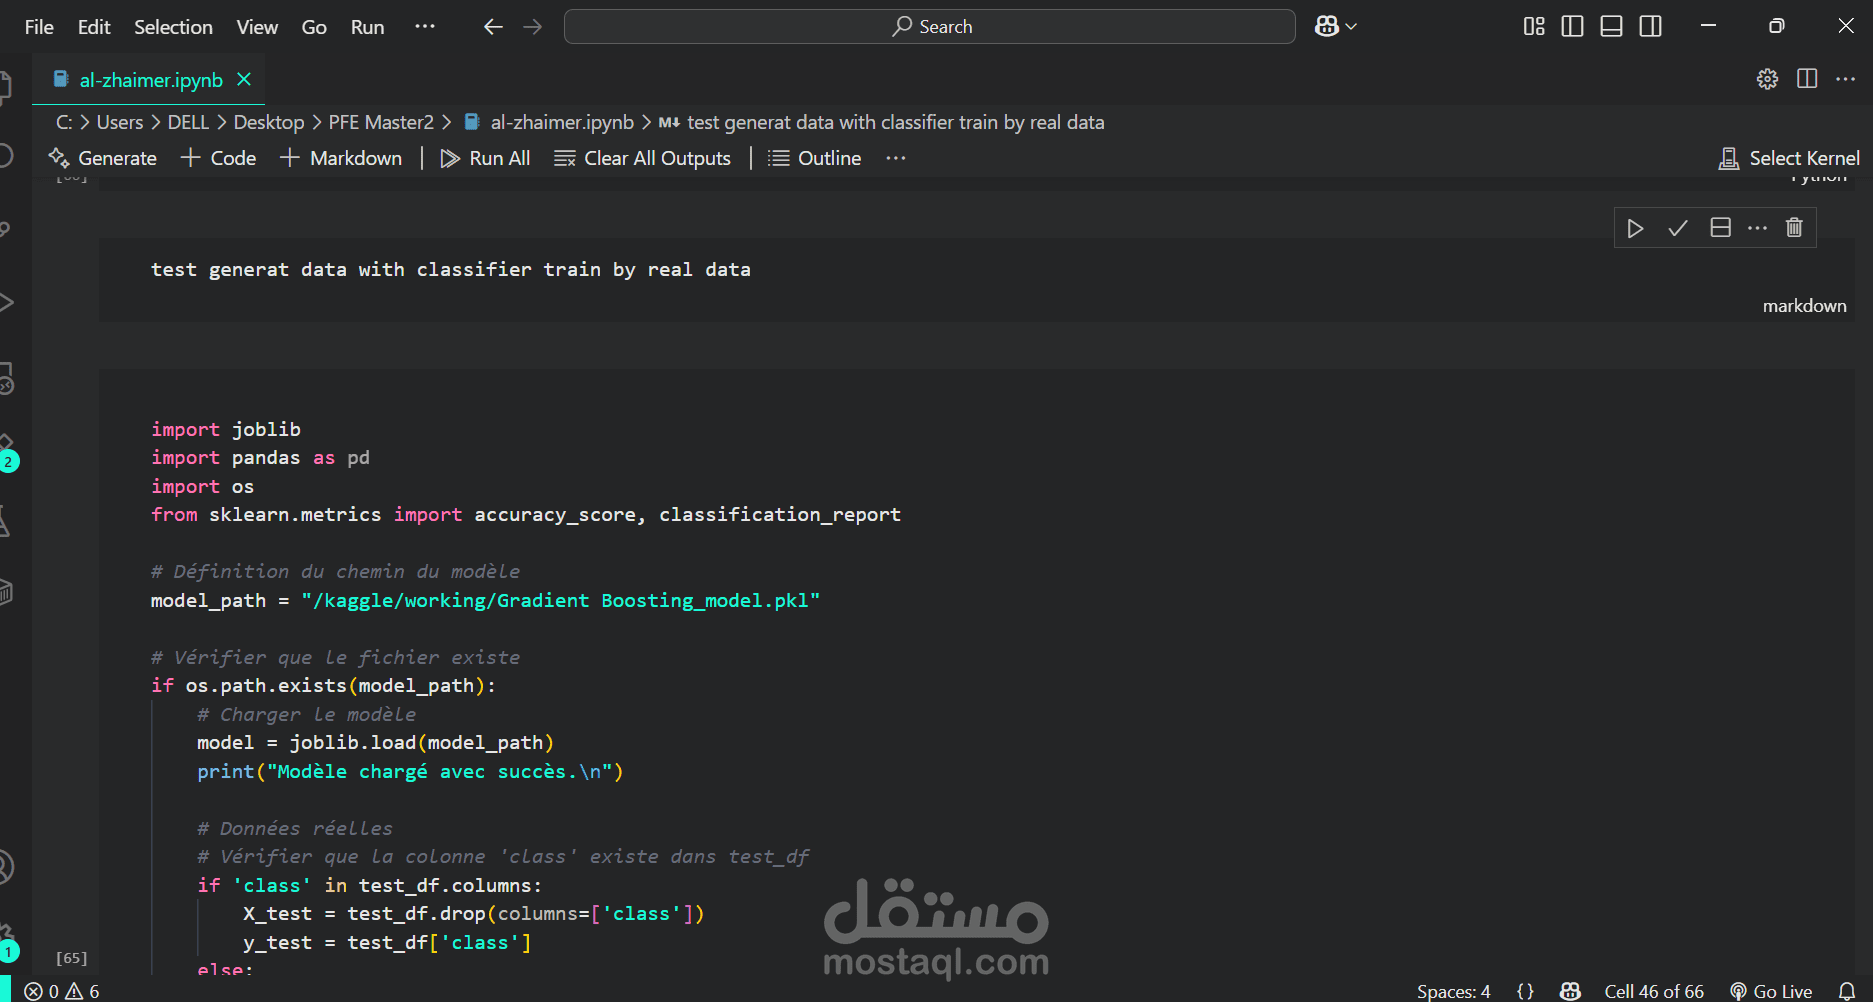
Task: Open the notebook Outline
Action: pos(815,158)
